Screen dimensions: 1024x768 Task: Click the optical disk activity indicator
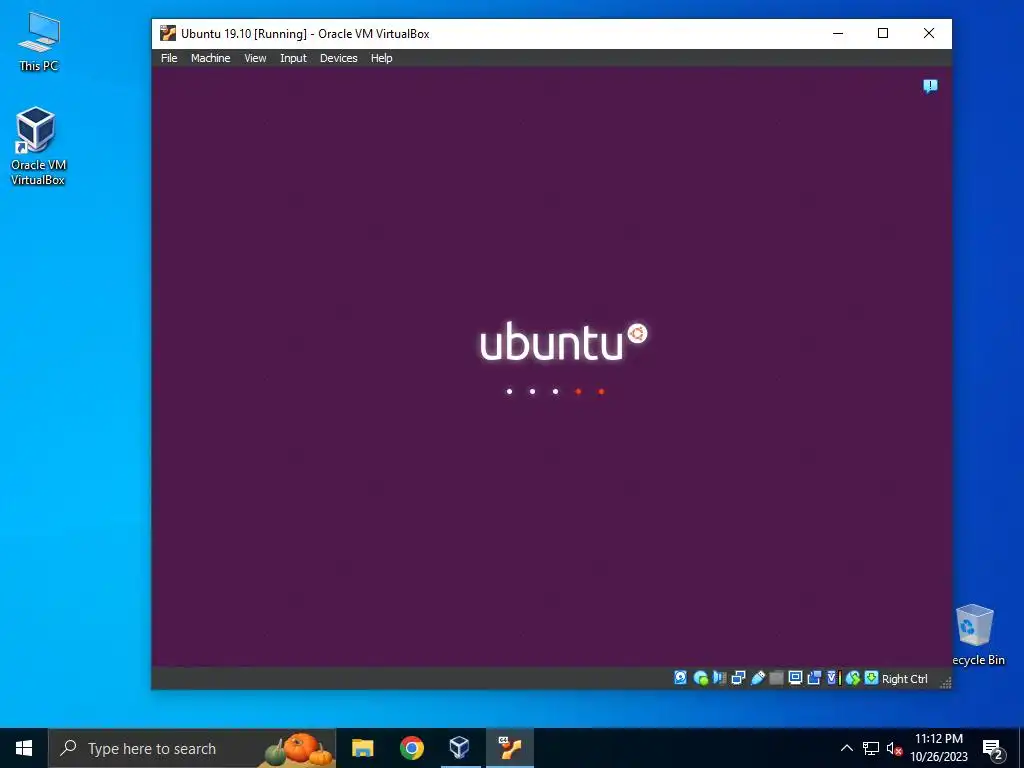point(701,678)
